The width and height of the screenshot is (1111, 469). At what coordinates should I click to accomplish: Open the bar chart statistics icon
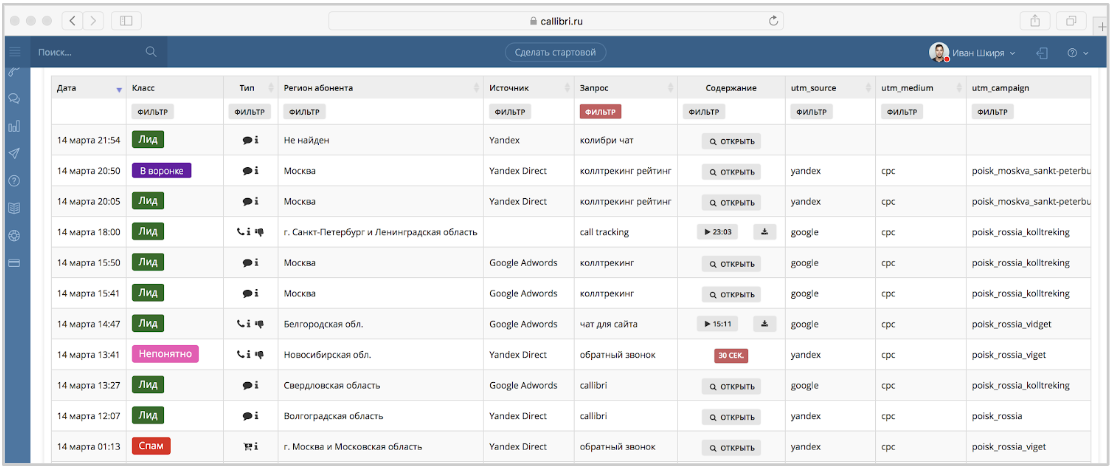(14, 126)
